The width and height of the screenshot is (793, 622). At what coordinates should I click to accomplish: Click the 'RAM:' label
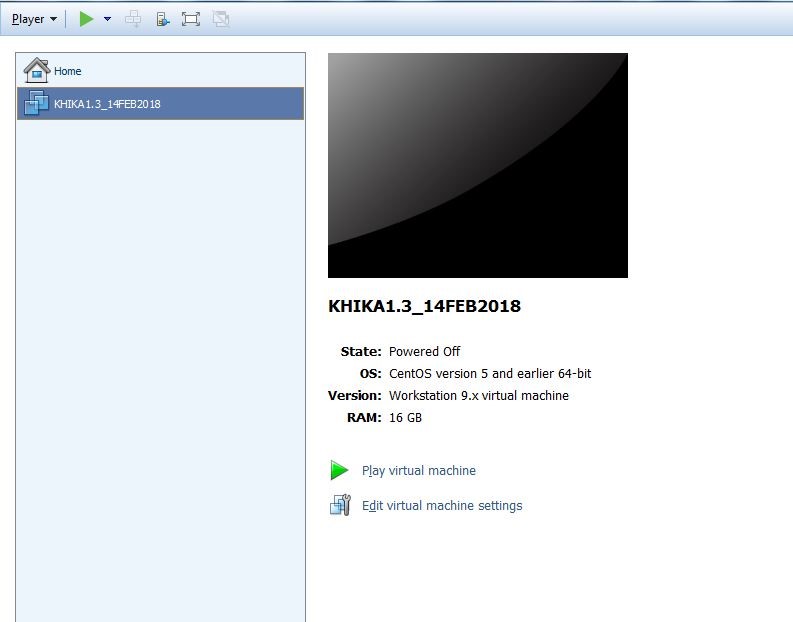pyautogui.click(x=364, y=418)
